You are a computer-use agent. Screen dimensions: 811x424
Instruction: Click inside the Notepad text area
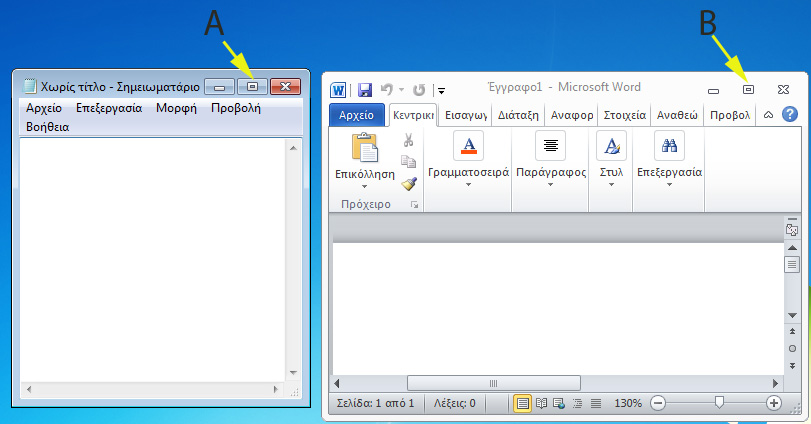pos(153,260)
